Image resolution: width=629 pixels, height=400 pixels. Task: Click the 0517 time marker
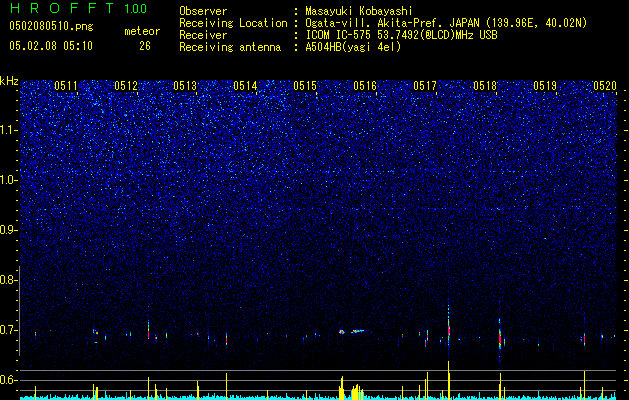[425, 86]
